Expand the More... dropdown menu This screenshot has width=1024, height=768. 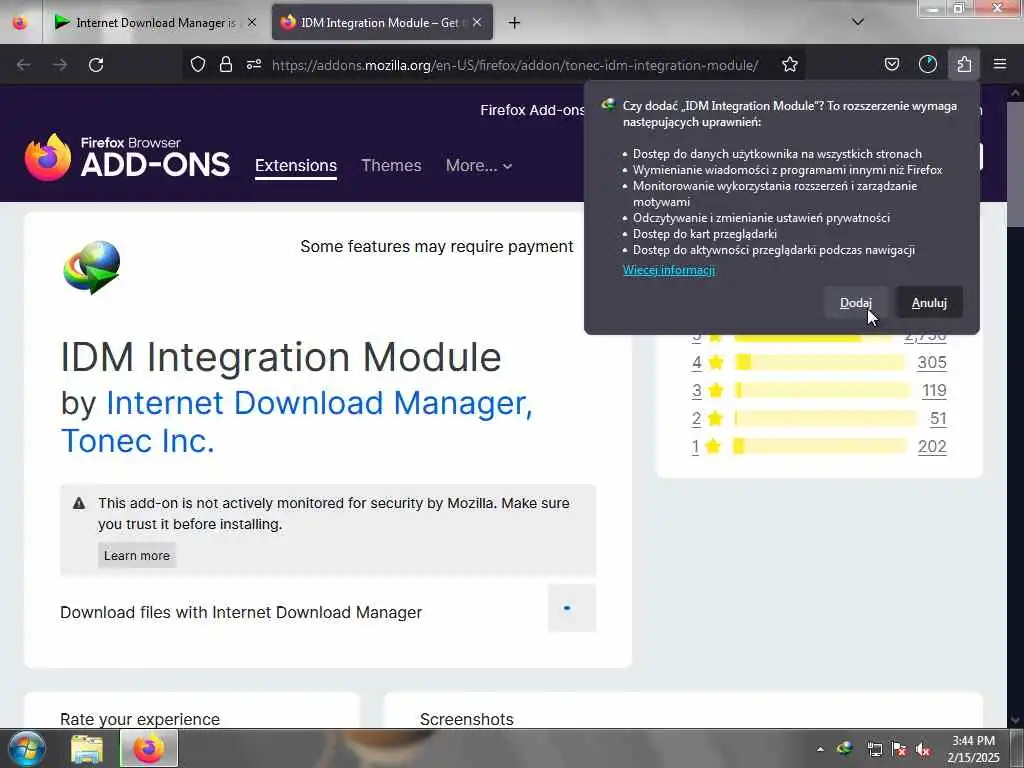(x=479, y=165)
